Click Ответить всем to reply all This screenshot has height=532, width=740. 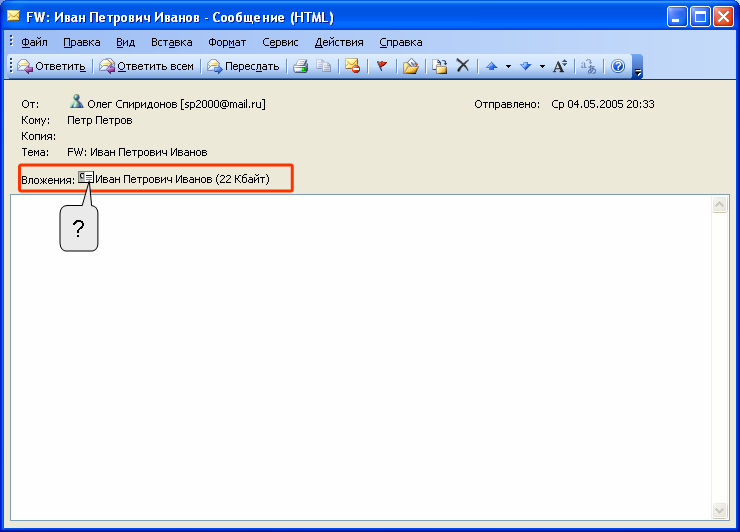click(x=146, y=66)
